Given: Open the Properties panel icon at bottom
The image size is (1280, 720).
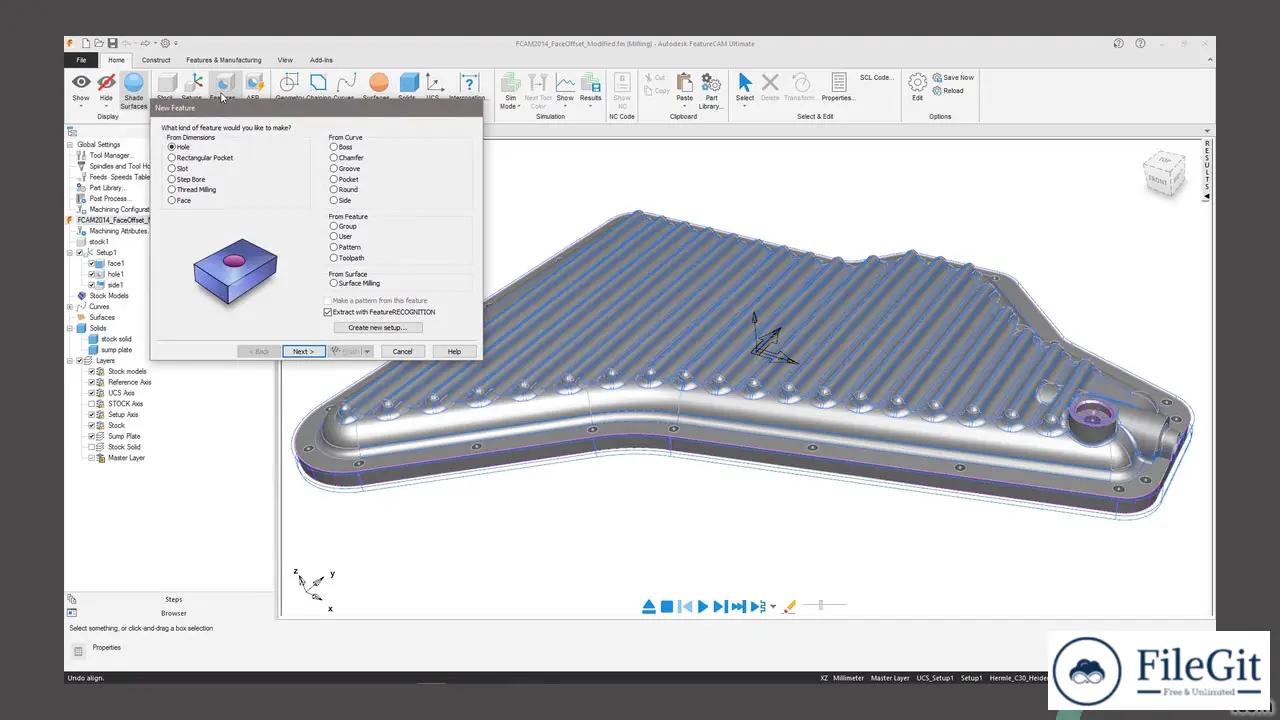Looking at the screenshot, I should coord(78,651).
